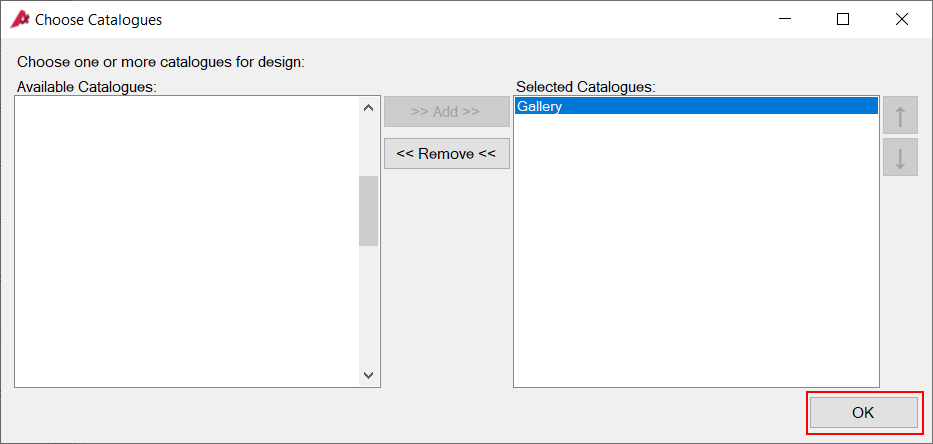Click empty space below Gallery in Selected list
This screenshot has height=444, width=933.
[x=696, y=250]
